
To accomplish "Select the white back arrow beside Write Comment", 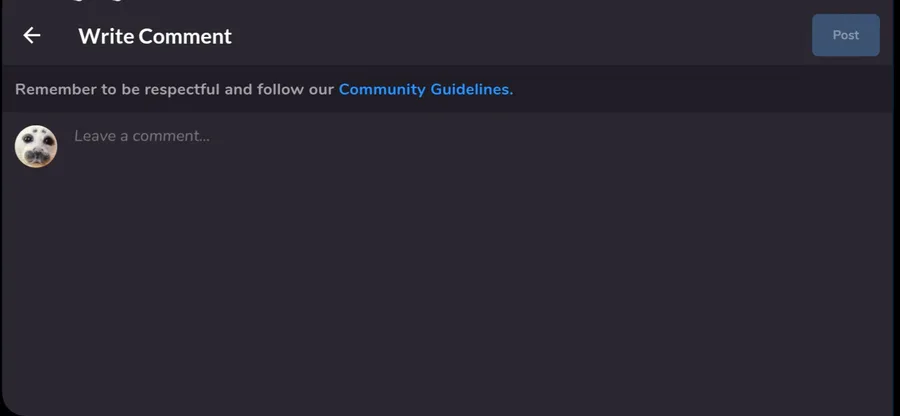I will [32, 36].
